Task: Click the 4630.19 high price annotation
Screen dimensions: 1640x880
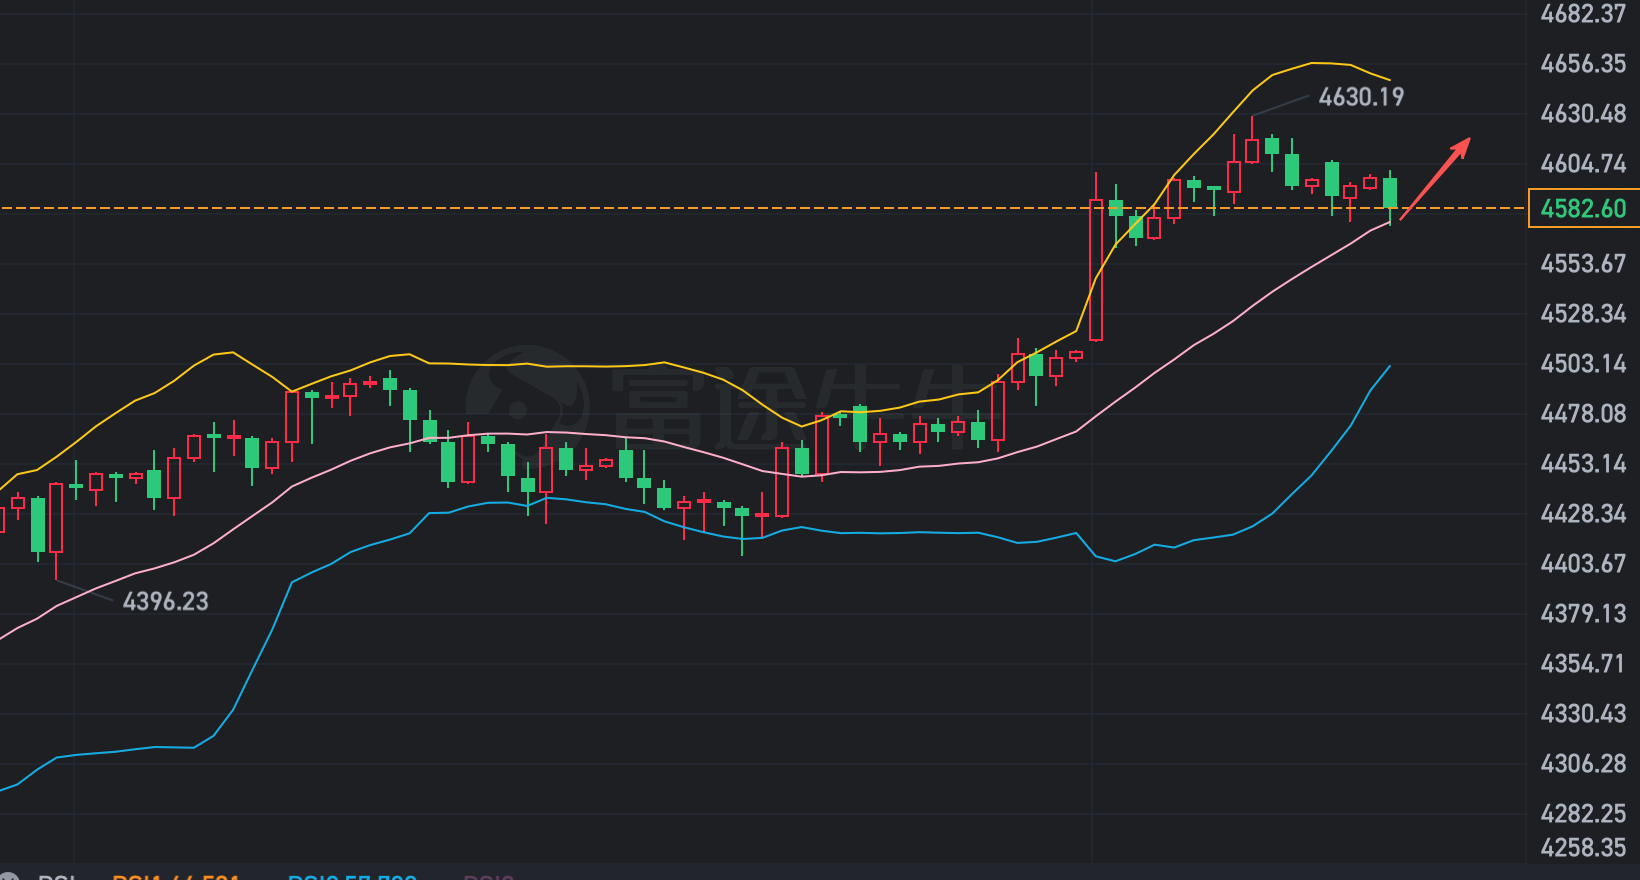Action: 1360,97
